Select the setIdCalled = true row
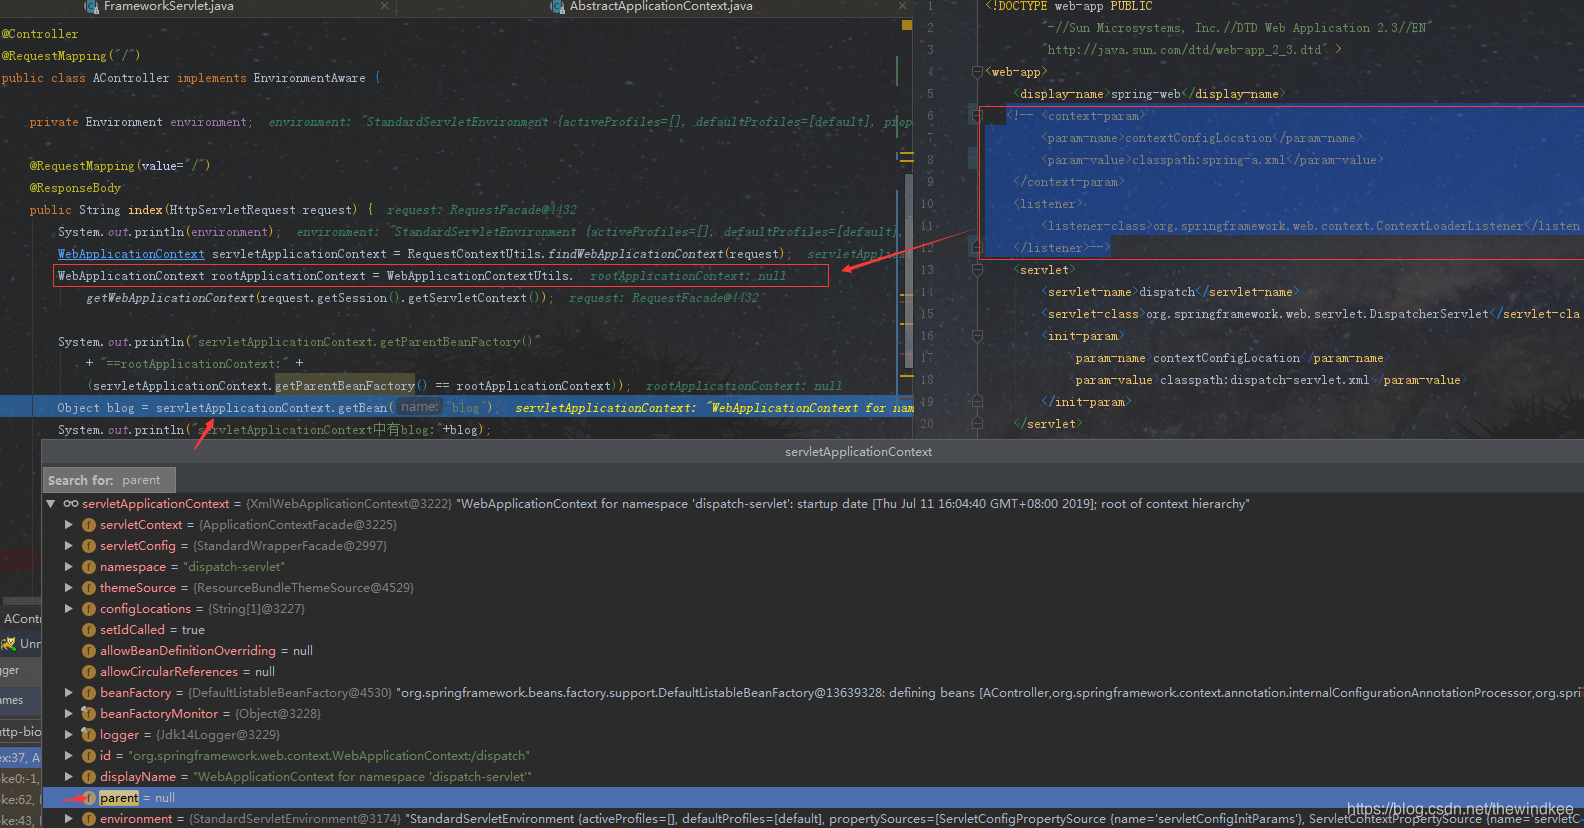The image size is (1584, 828). (x=813, y=630)
